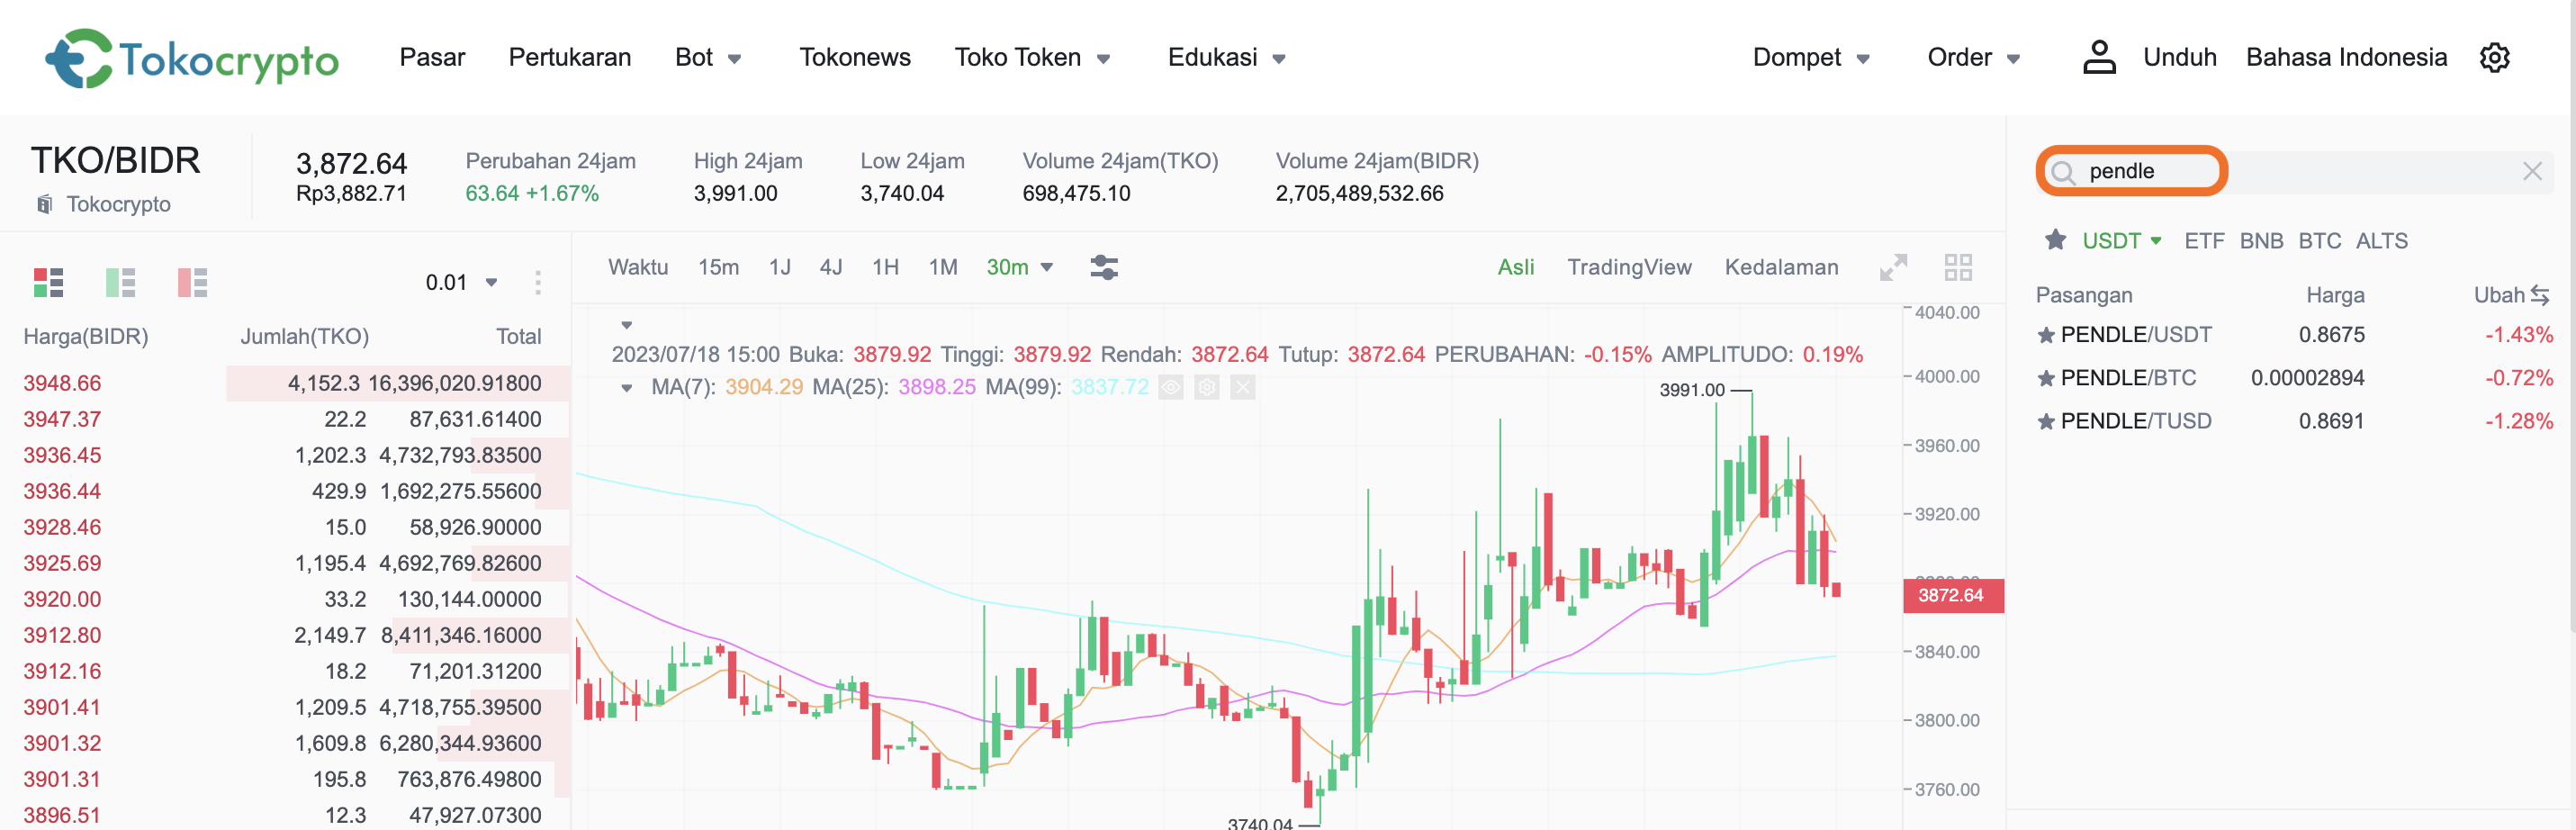Favorite the PENDLE/USDT pair star

2046,335
